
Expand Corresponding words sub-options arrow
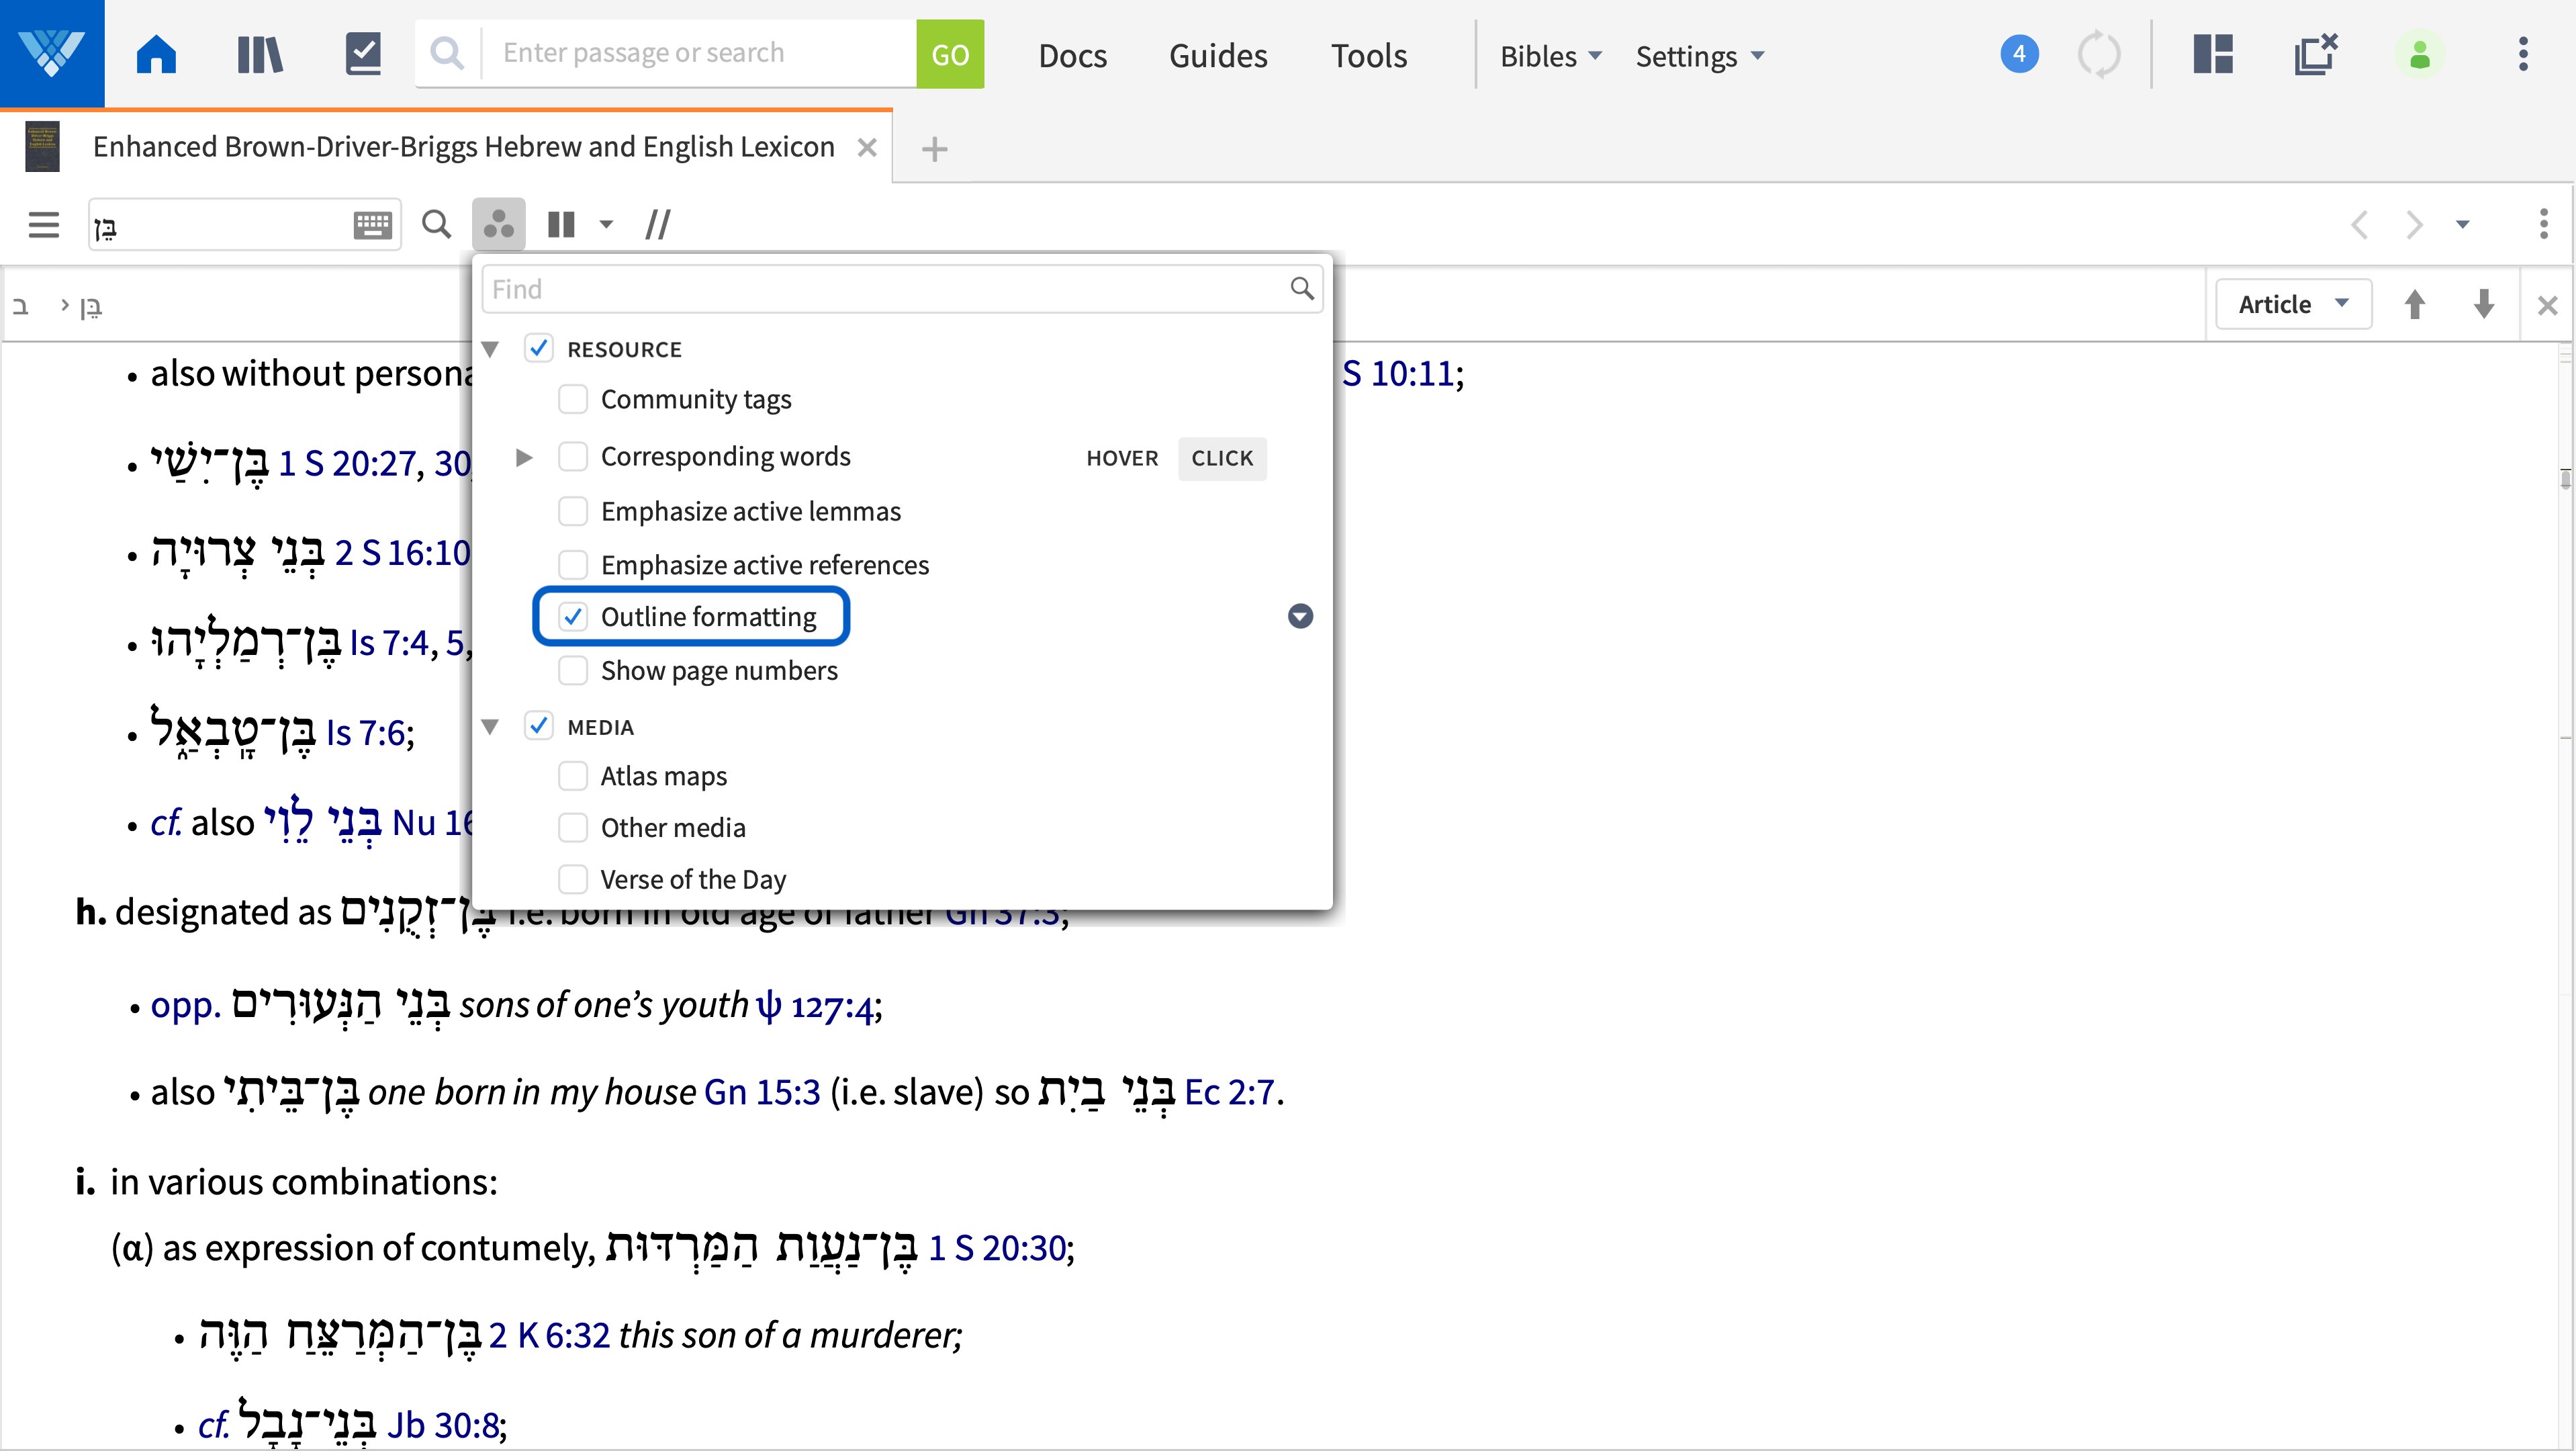pos(523,458)
